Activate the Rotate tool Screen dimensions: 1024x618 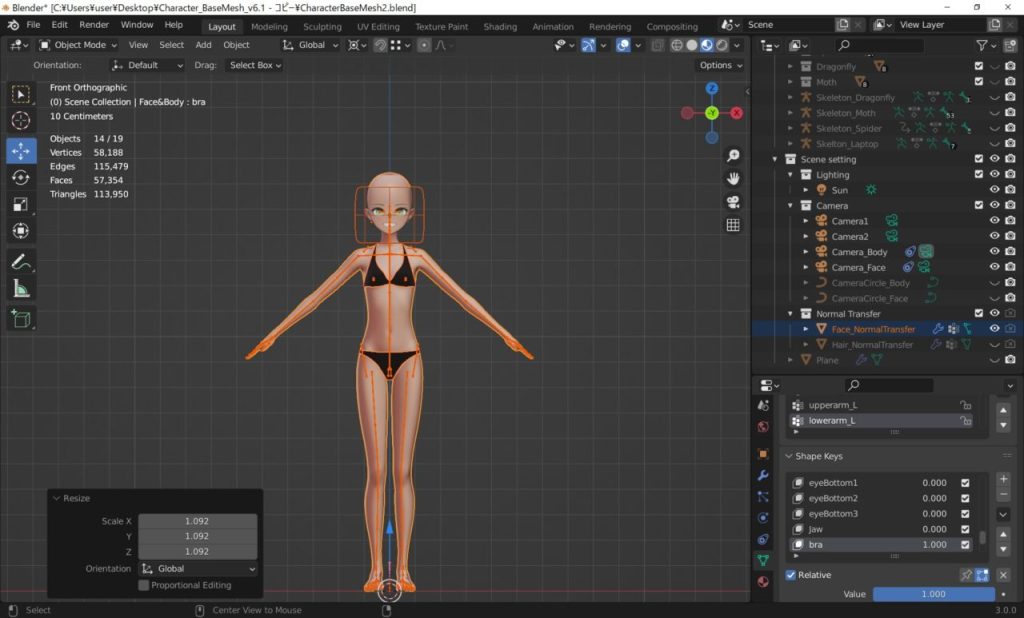(21, 177)
